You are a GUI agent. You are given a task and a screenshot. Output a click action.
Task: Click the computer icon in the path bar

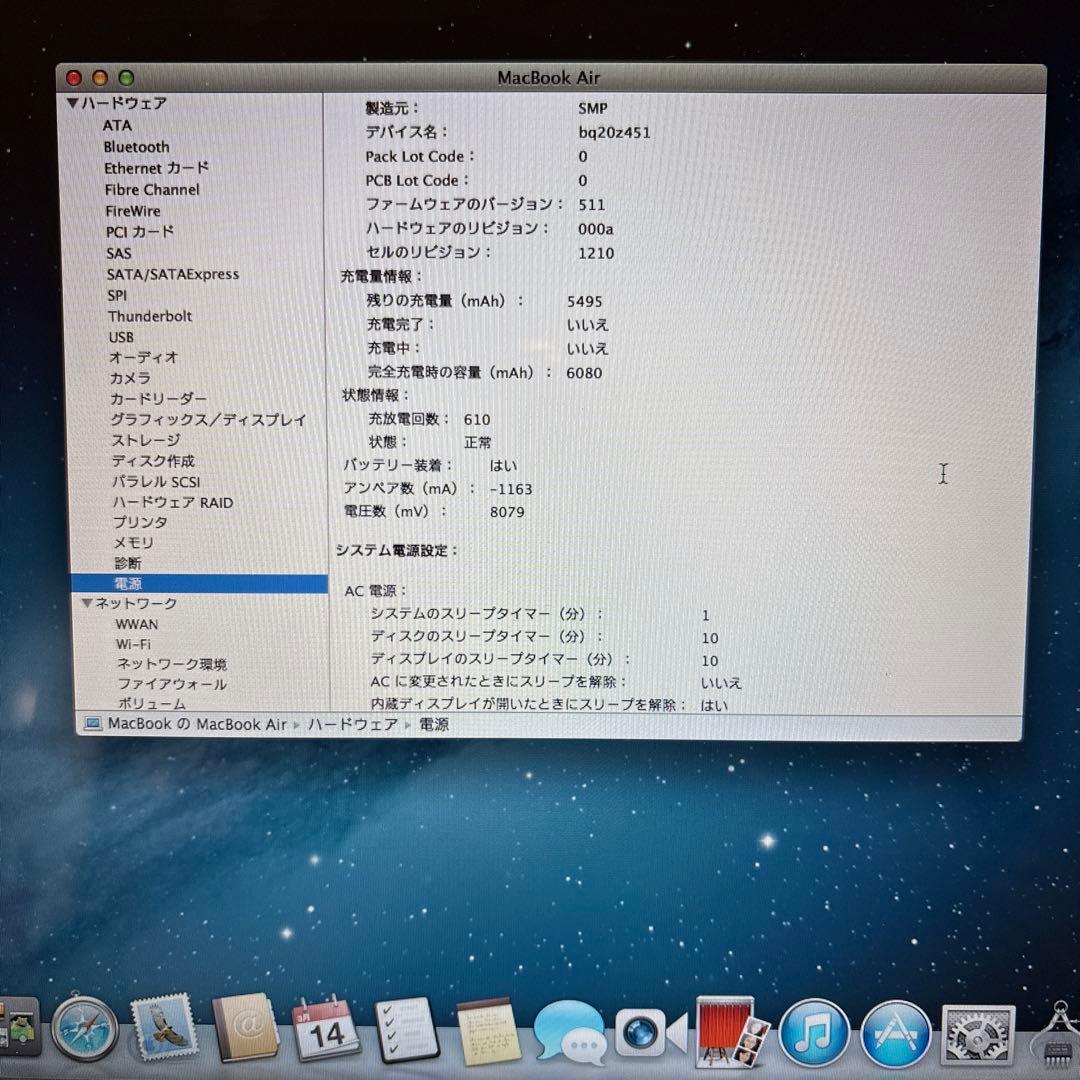click(92, 724)
